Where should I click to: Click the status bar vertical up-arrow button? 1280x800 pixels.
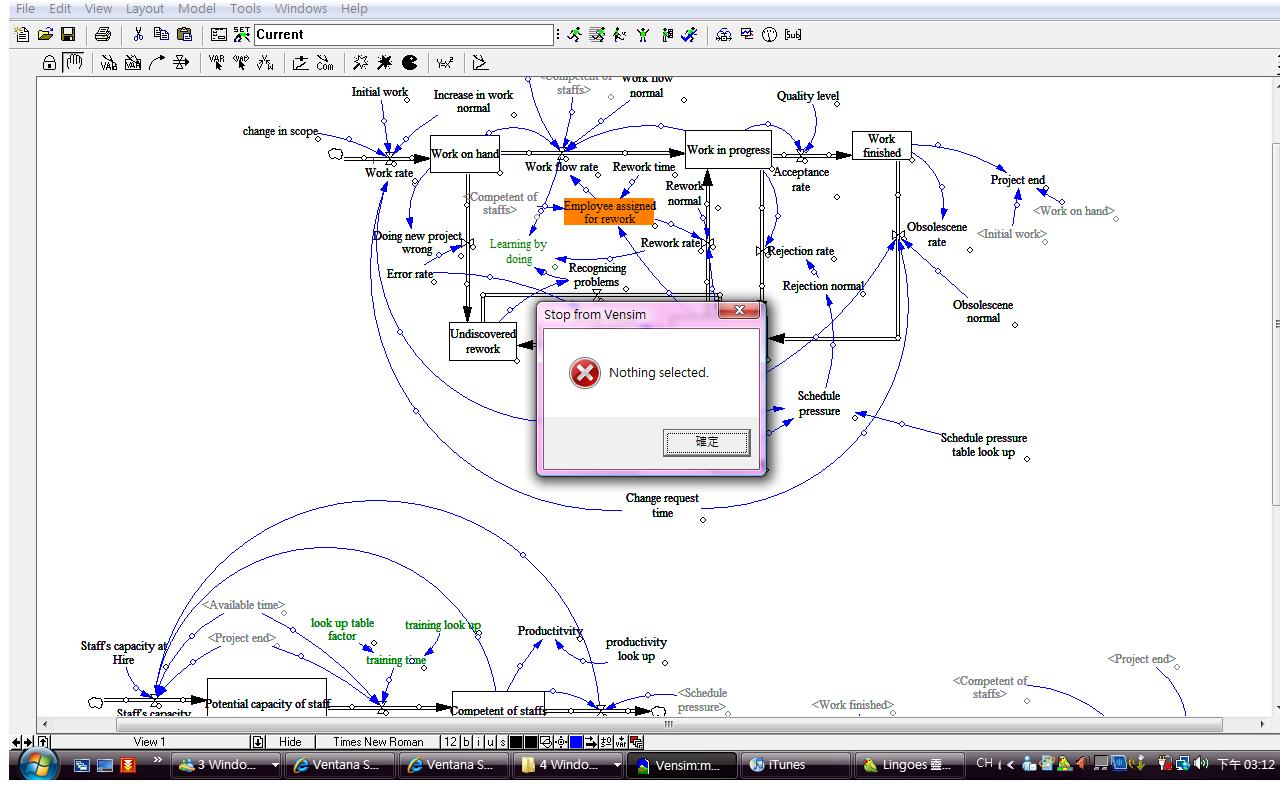click(x=43, y=742)
